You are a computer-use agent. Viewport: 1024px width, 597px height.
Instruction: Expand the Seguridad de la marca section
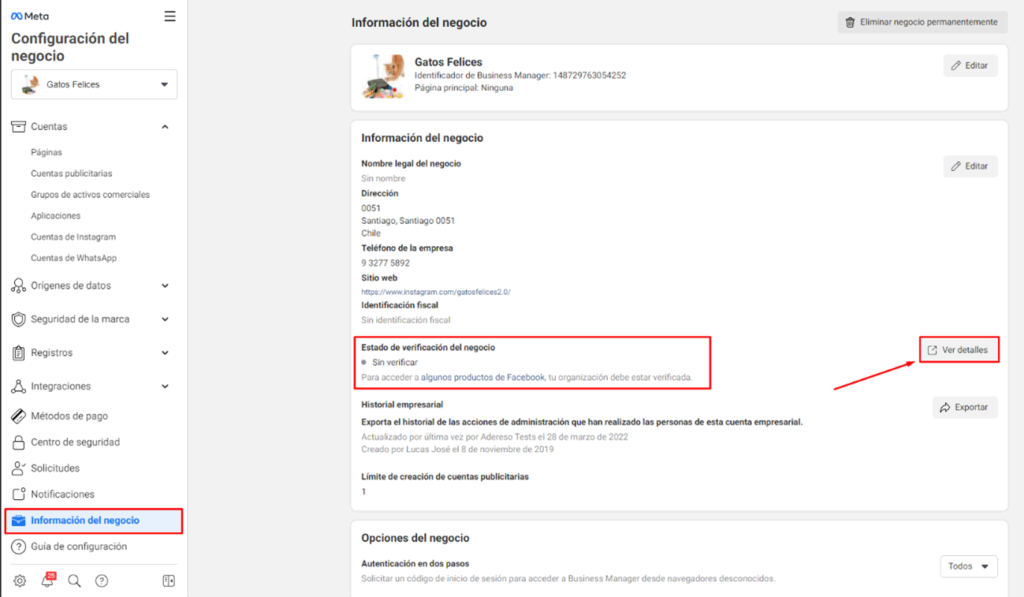(x=165, y=319)
